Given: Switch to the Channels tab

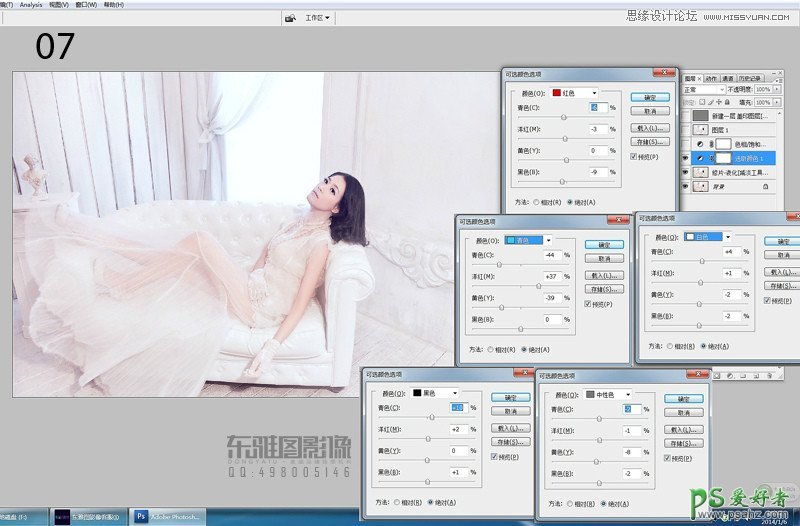Looking at the screenshot, I should pos(727,77).
